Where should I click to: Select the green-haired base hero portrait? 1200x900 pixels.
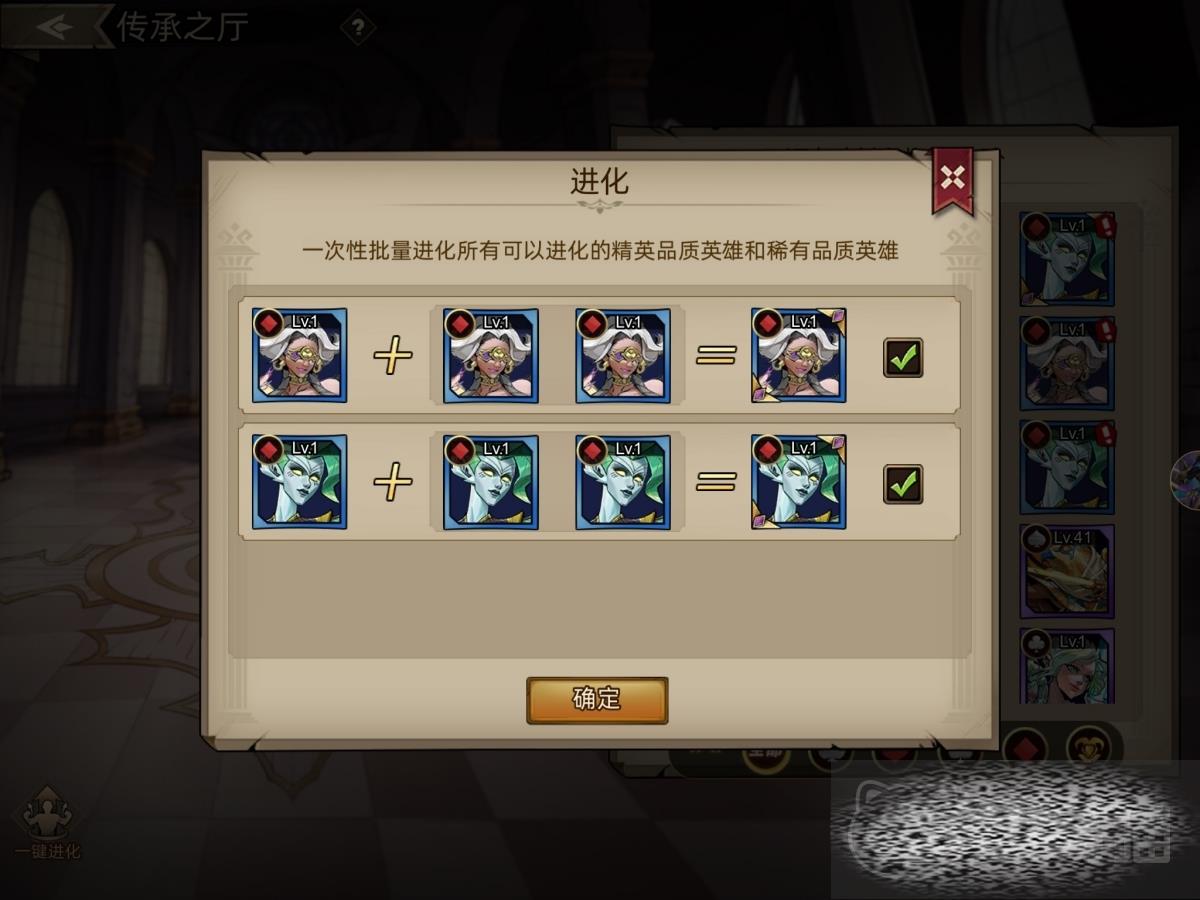click(x=300, y=482)
